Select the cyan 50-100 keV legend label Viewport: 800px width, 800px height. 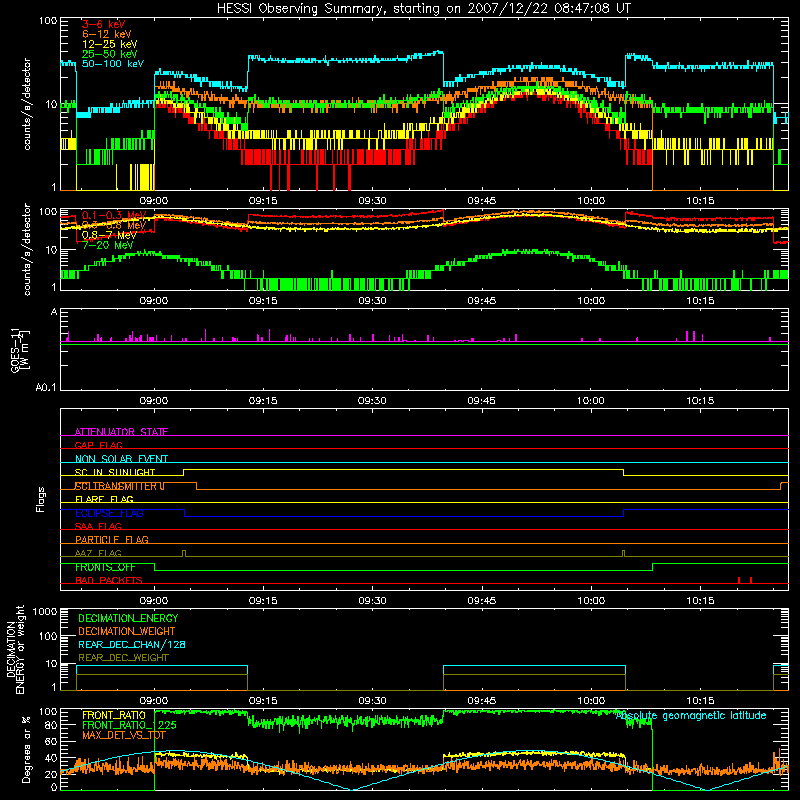point(113,64)
